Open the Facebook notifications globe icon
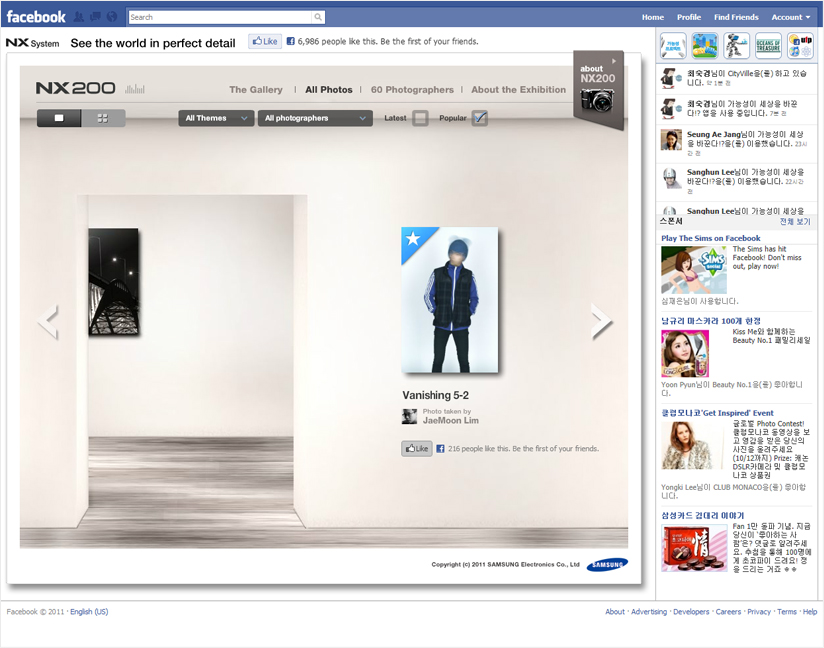 coord(111,17)
